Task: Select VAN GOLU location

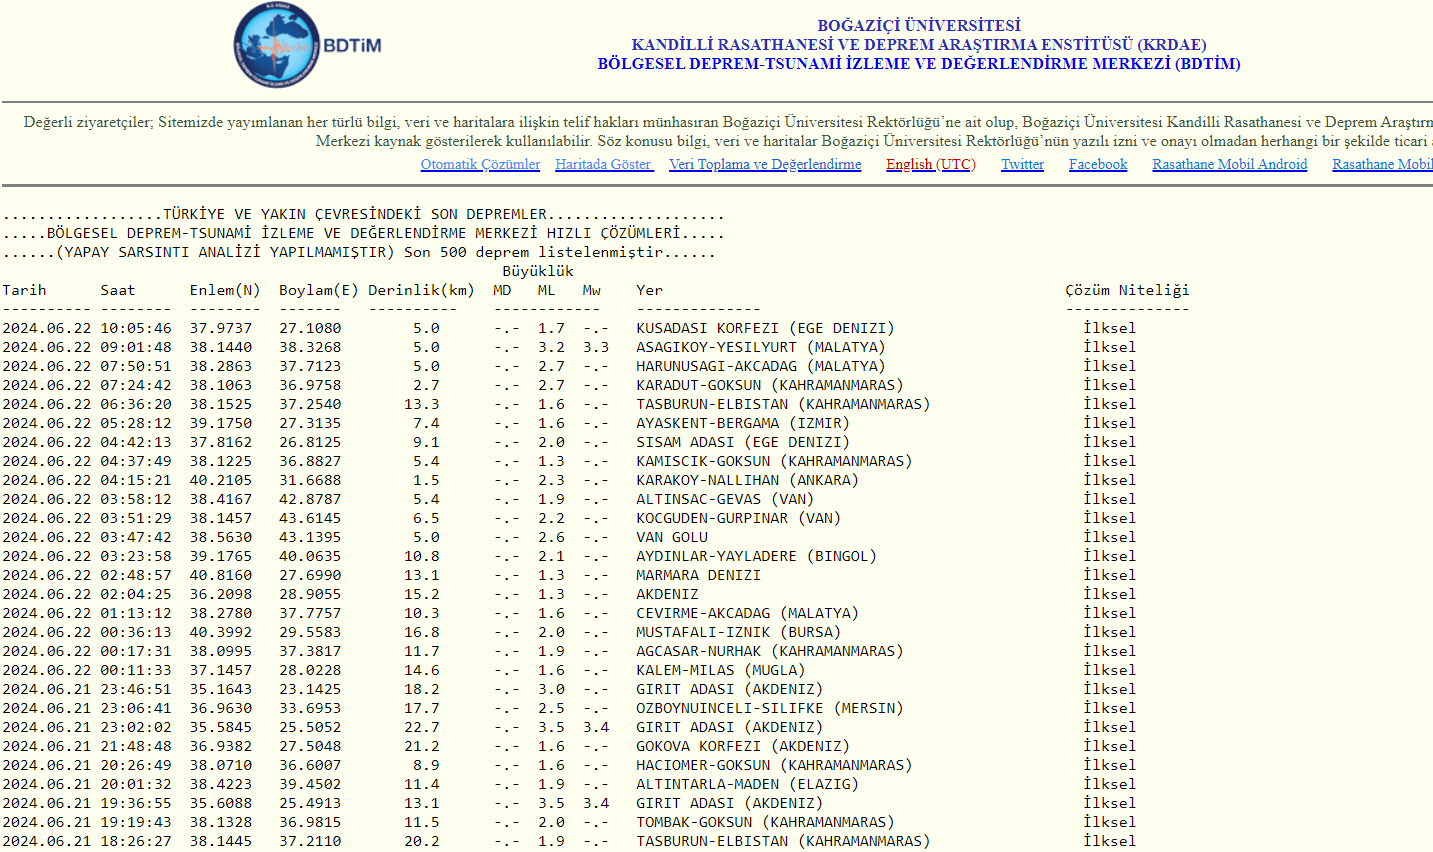Action: (x=672, y=537)
